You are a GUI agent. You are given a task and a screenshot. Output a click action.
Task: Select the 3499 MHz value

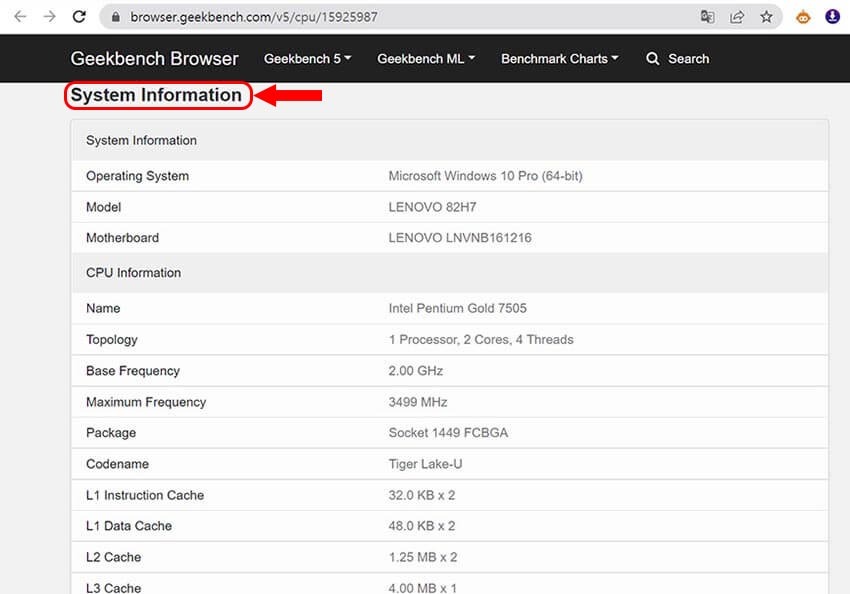418,402
